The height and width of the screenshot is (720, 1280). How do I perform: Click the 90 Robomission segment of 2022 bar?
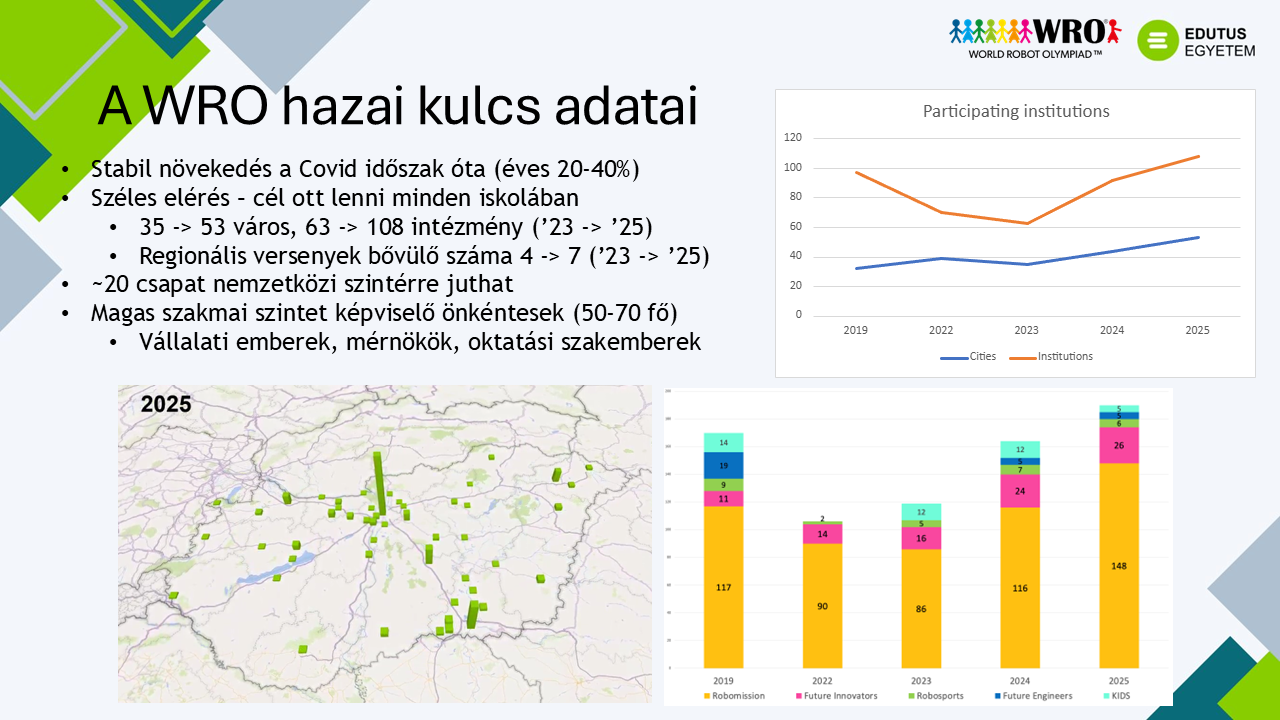[x=822, y=606]
